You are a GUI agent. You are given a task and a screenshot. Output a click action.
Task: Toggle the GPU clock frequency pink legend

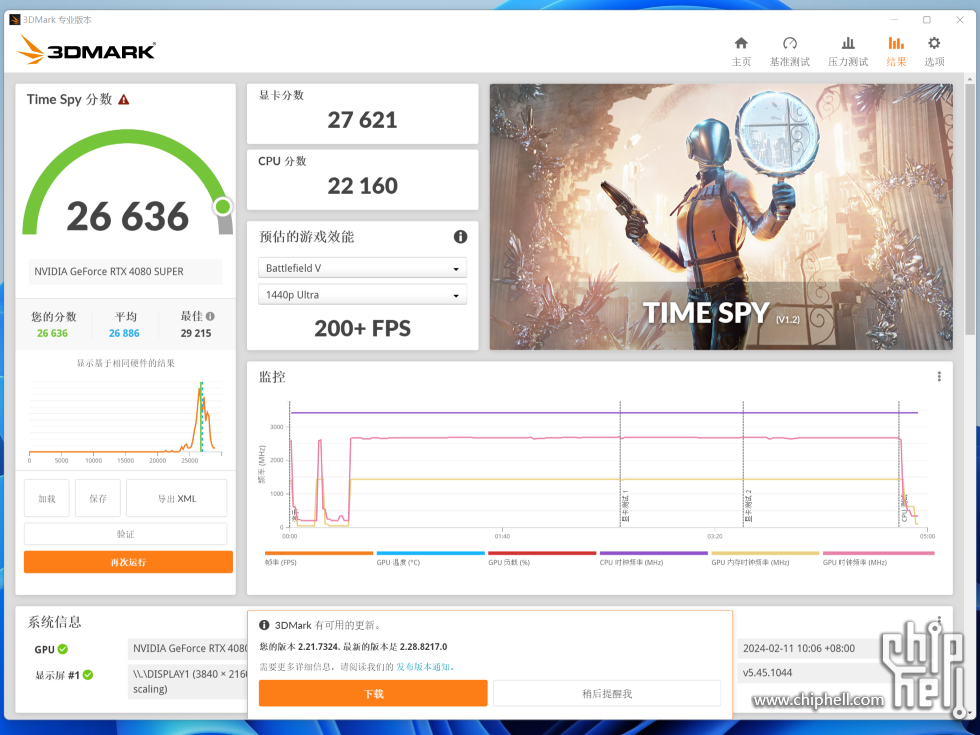point(878,558)
